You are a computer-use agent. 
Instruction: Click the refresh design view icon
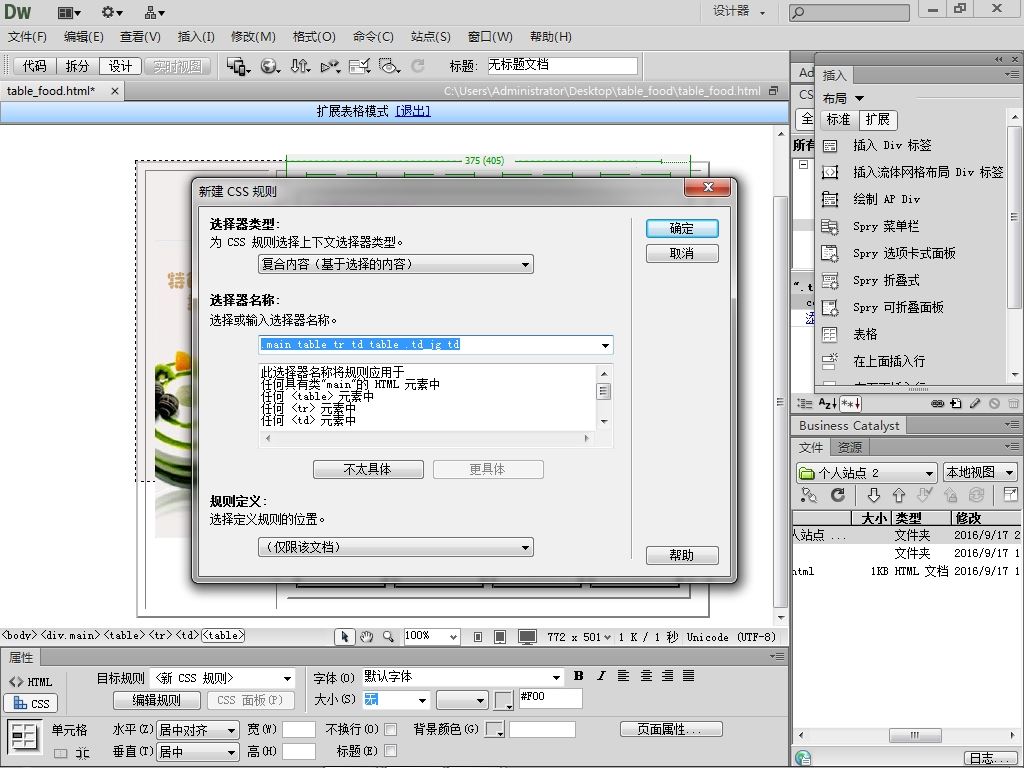point(418,66)
